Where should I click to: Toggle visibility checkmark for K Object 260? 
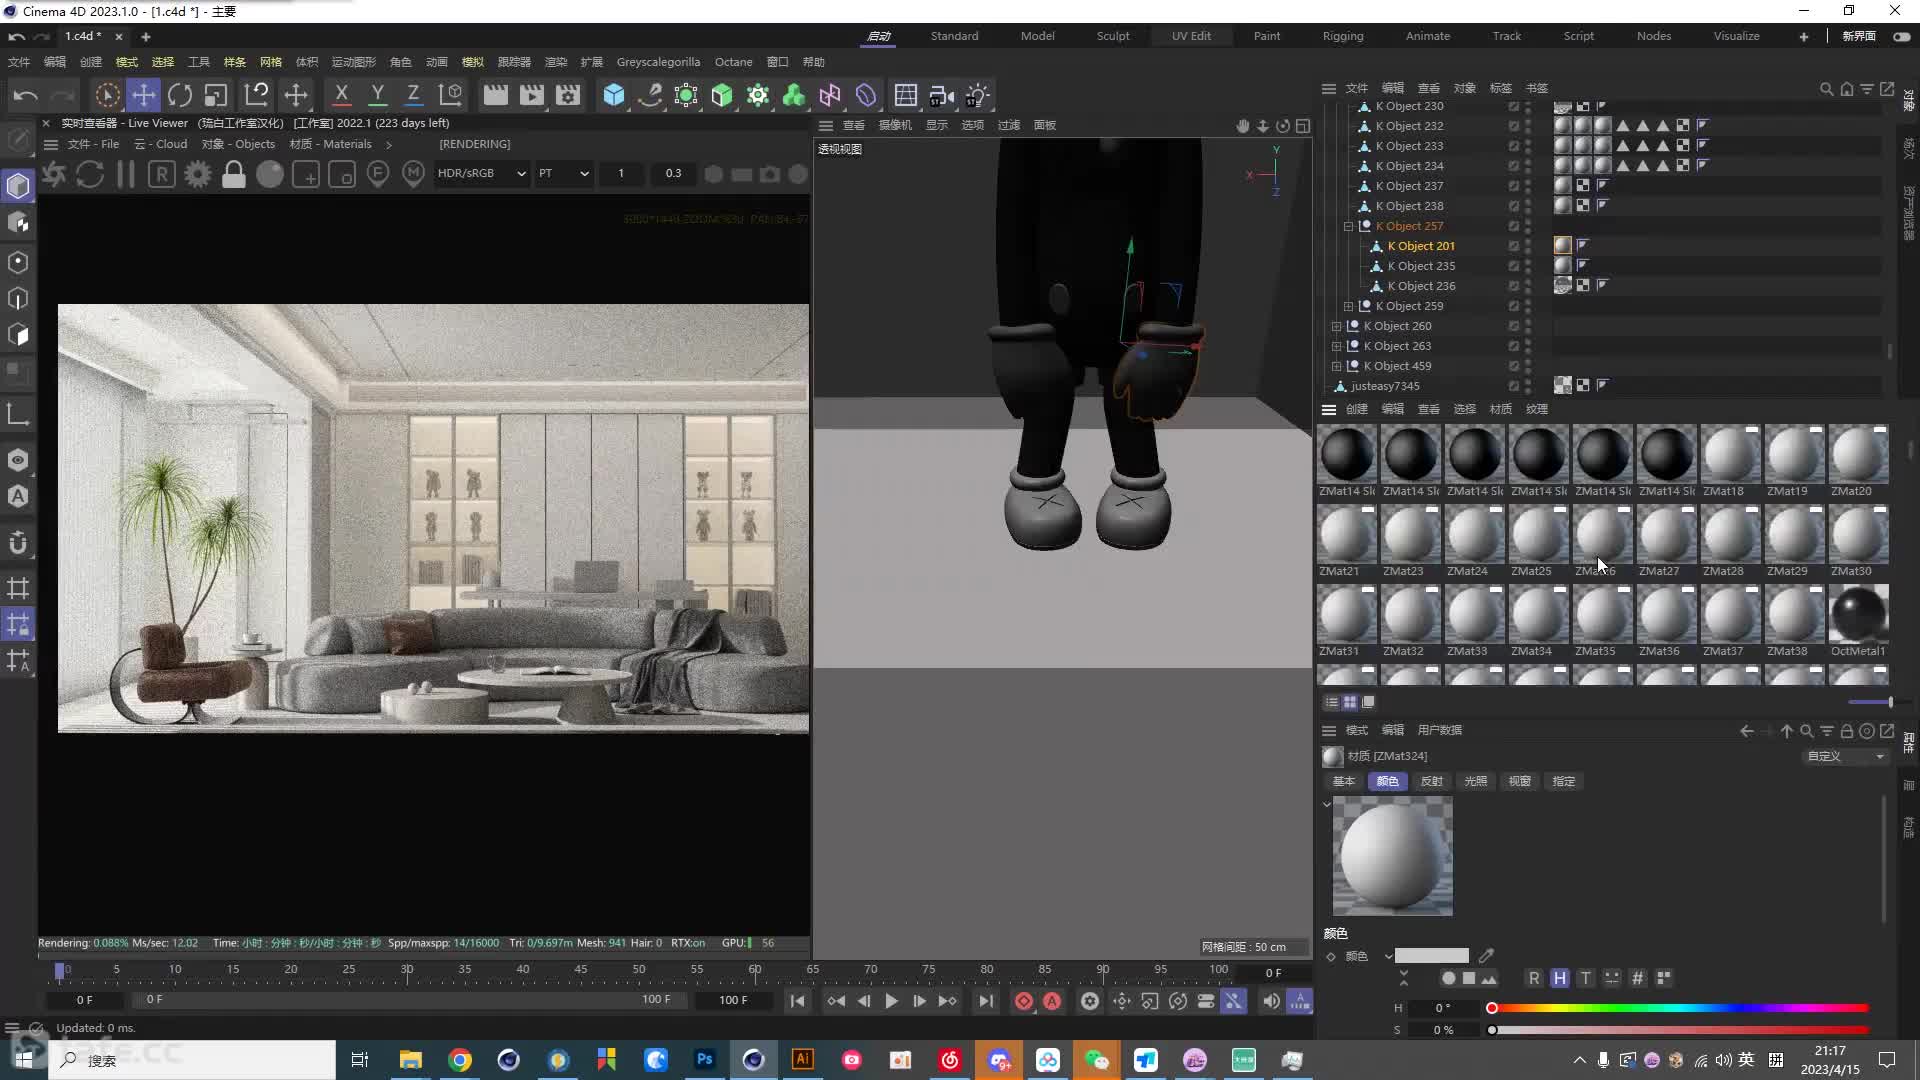point(1514,326)
